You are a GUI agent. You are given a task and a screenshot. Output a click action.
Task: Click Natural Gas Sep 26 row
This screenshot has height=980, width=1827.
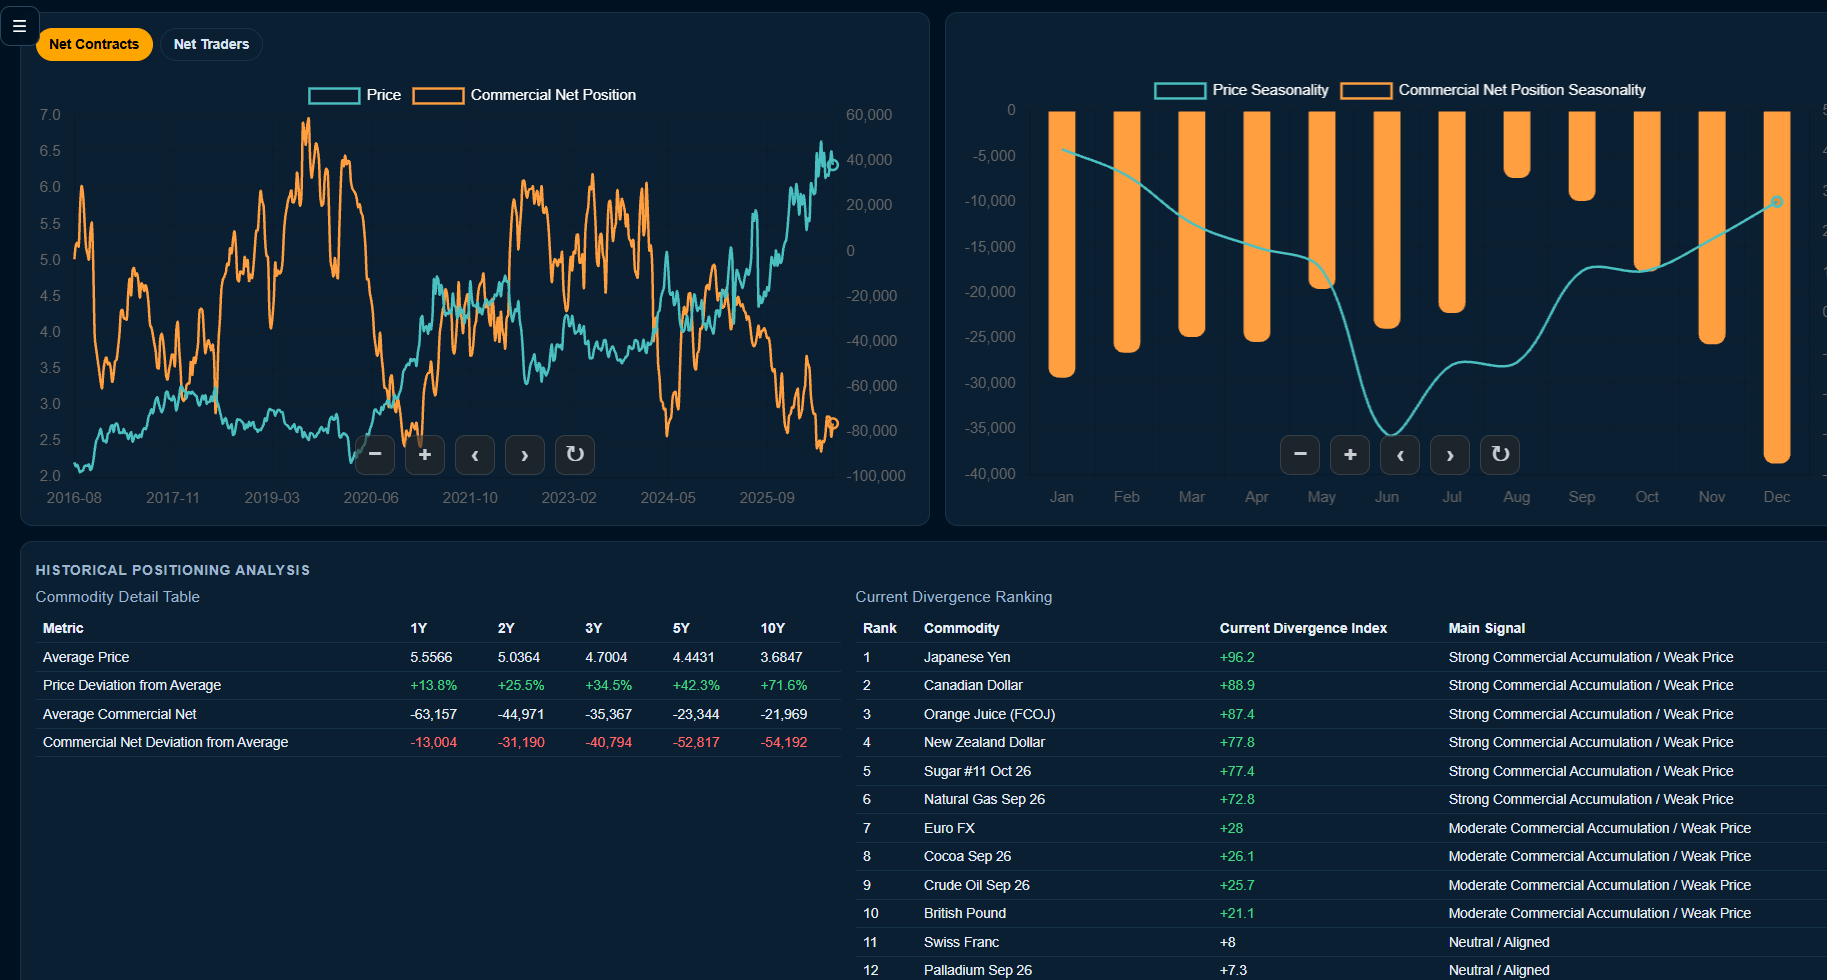pos(1340,799)
